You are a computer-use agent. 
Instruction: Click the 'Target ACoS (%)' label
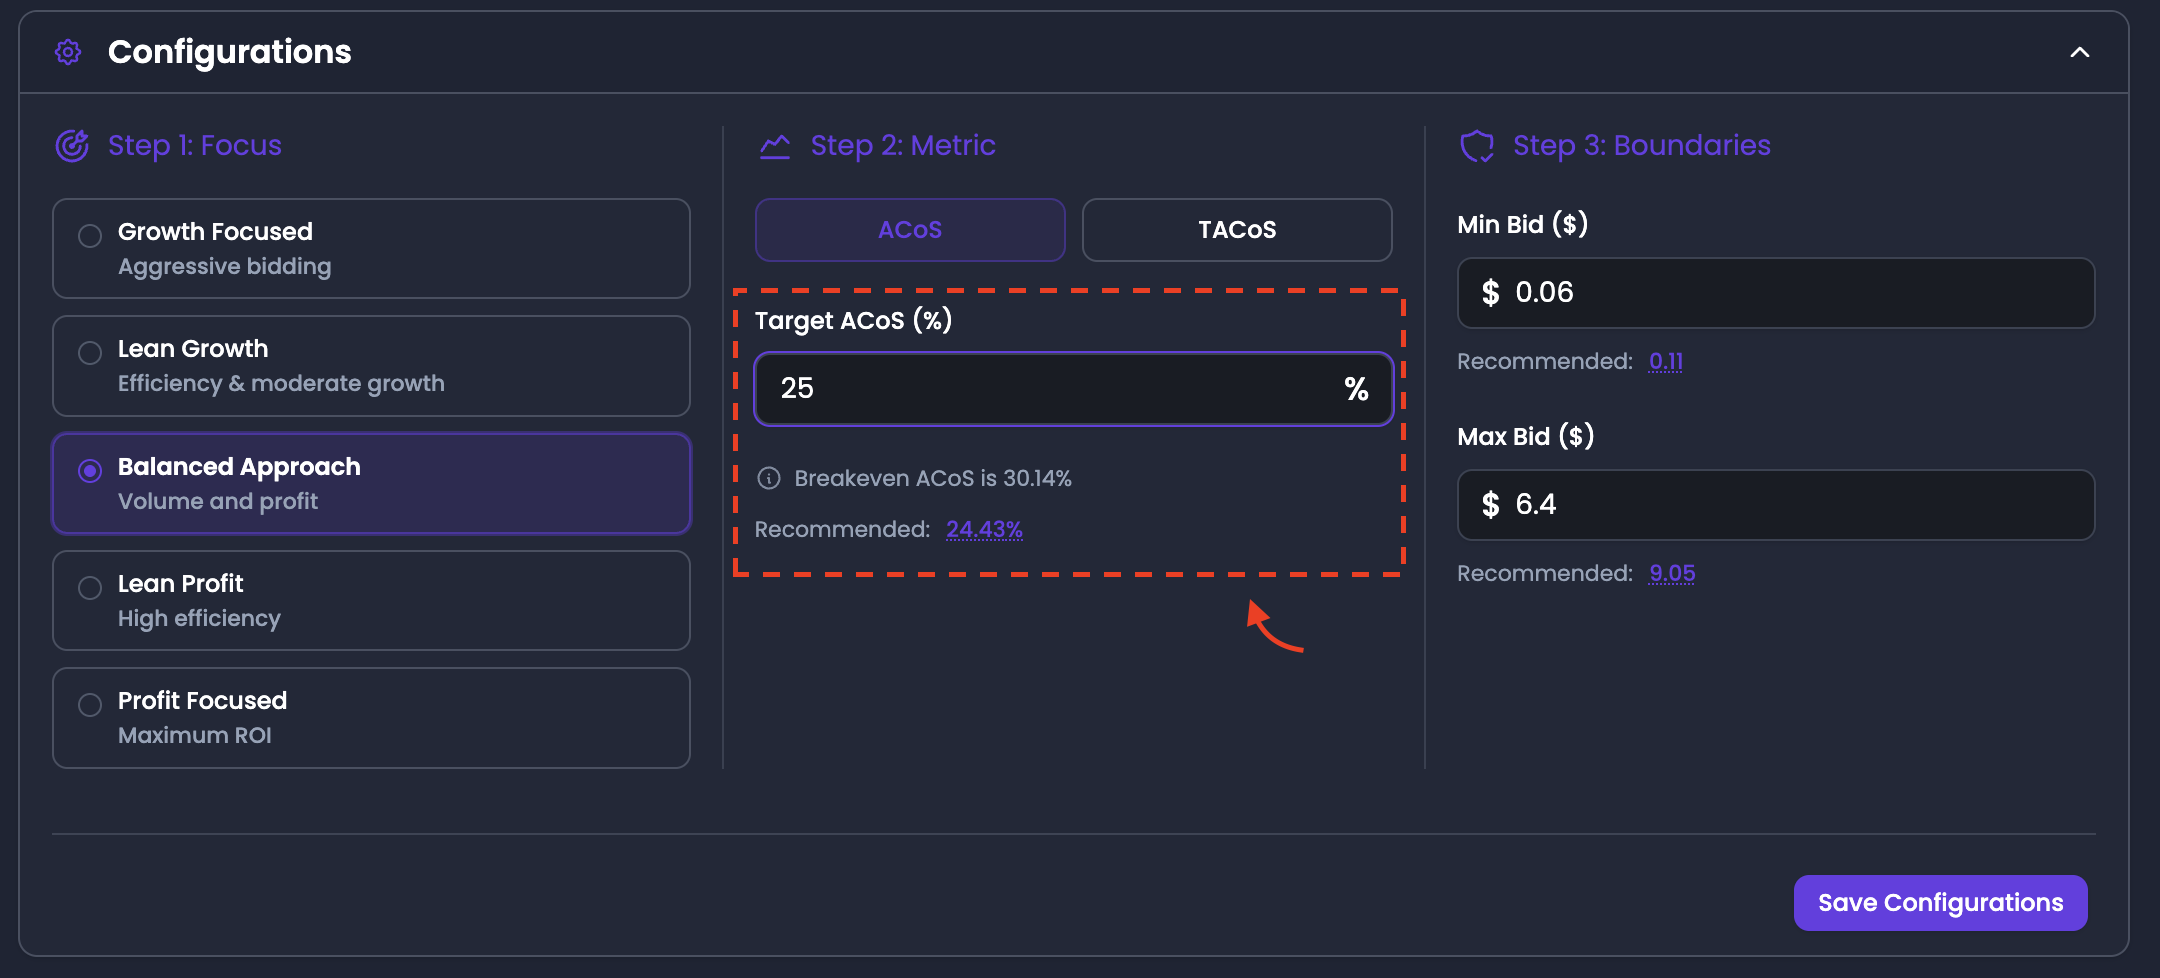853,320
